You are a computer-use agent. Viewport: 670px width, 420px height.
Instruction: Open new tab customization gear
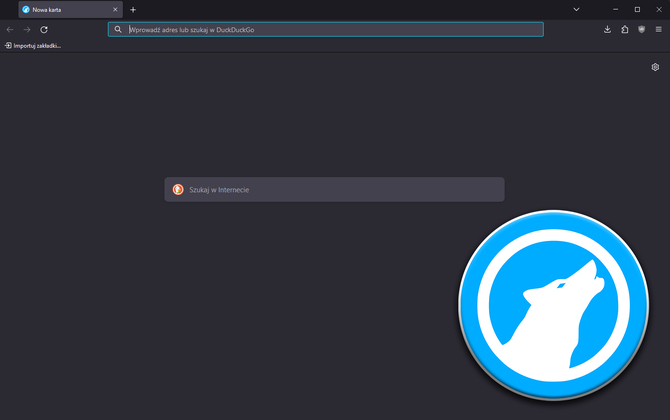(655, 67)
